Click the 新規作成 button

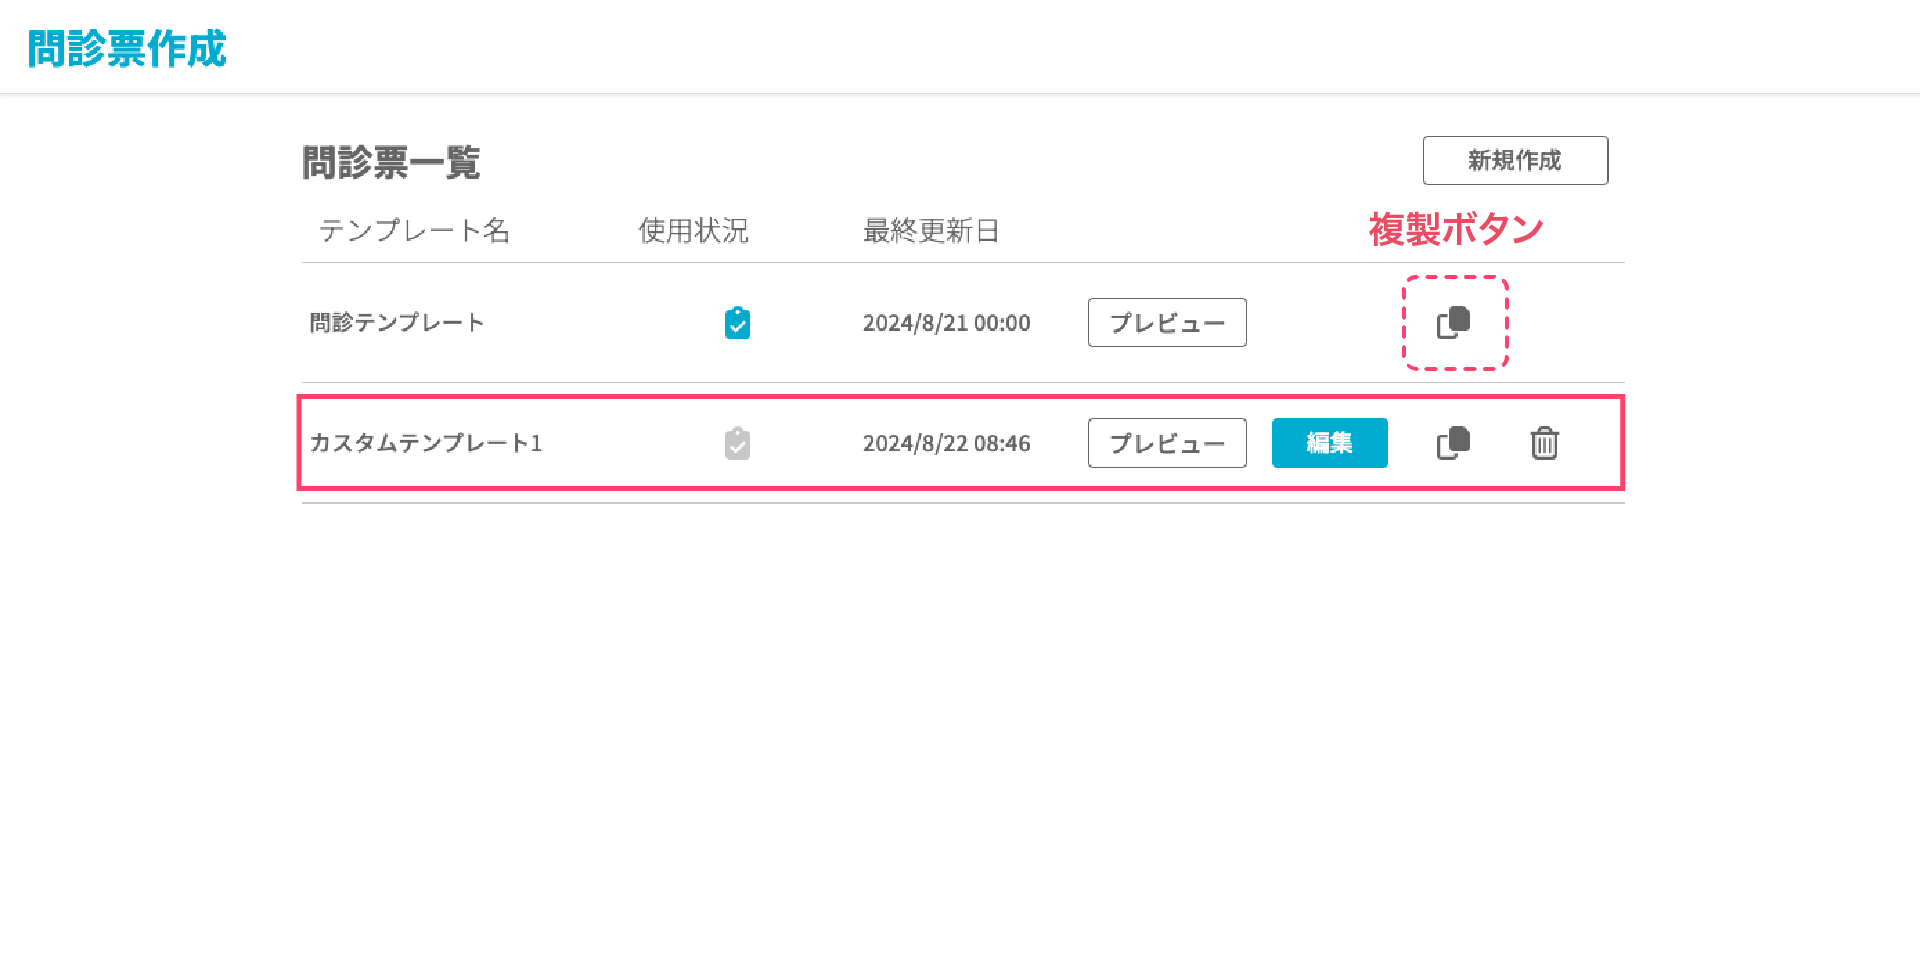point(1514,160)
